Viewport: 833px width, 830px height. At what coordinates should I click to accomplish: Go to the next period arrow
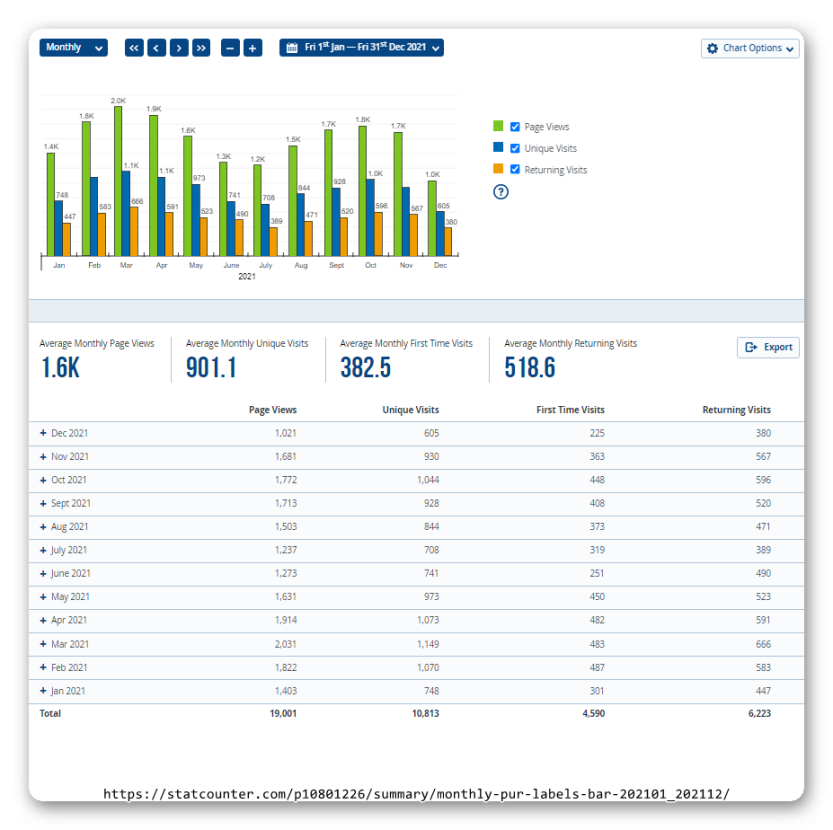(179, 48)
